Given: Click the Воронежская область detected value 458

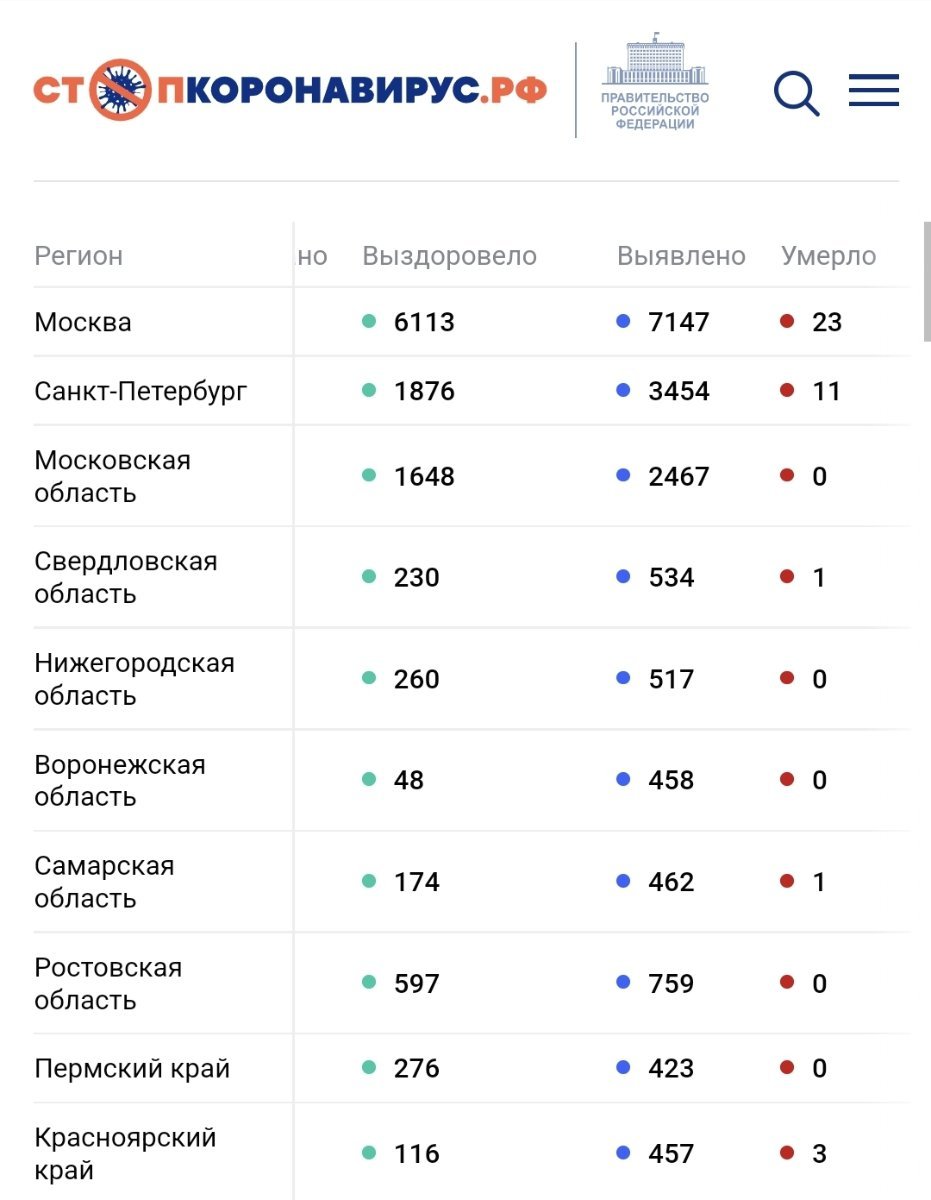Looking at the screenshot, I should click(671, 780).
